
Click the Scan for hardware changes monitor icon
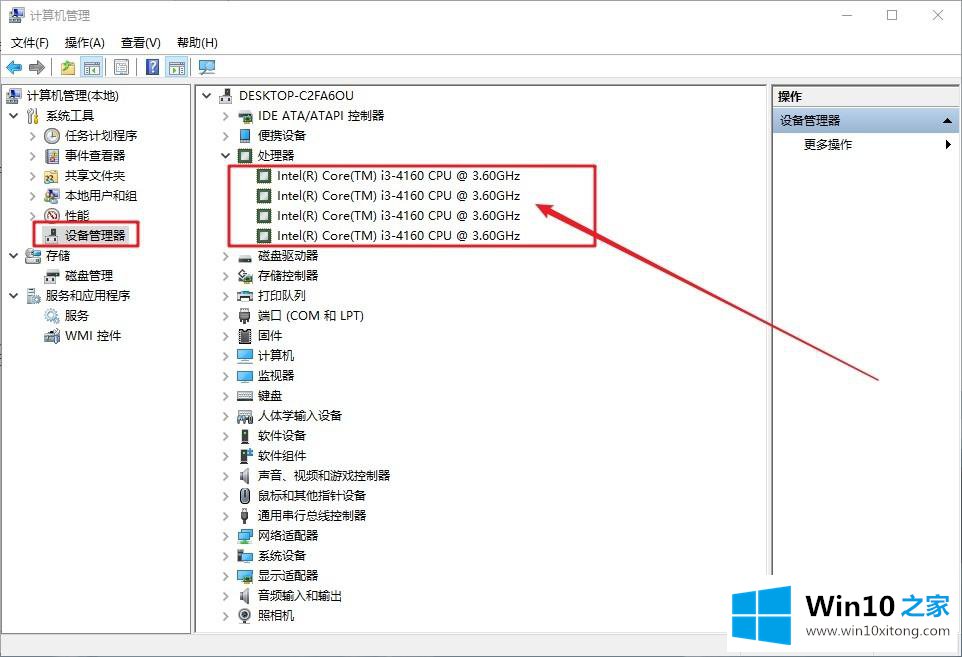(207, 67)
